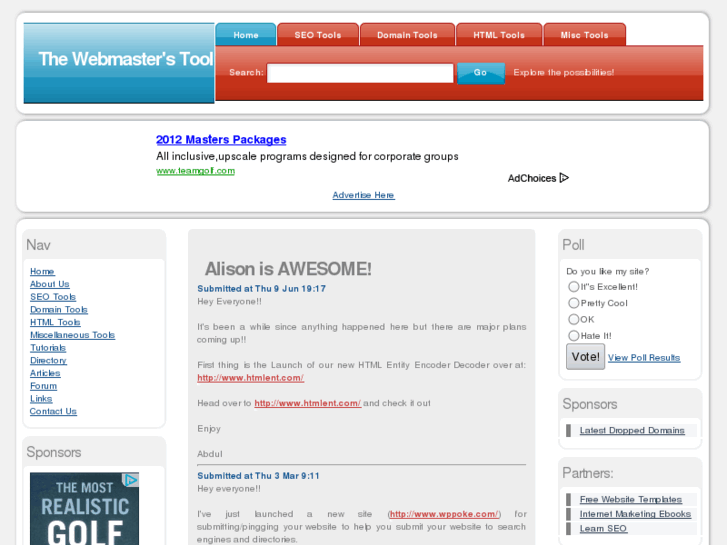
Task: Open the Advertise Here link
Action: pyautogui.click(x=363, y=195)
